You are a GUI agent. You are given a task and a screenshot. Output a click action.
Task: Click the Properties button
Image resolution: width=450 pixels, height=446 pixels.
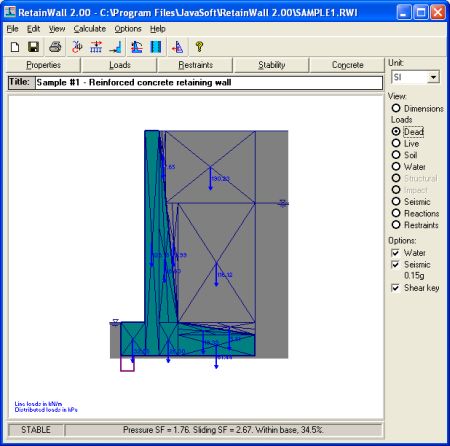click(x=43, y=65)
